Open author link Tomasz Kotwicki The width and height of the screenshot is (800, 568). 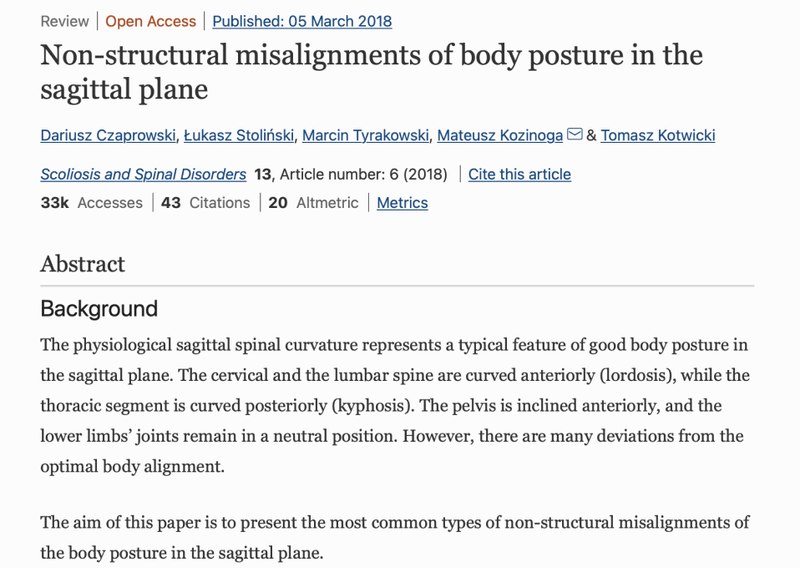pyautogui.click(x=658, y=135)
